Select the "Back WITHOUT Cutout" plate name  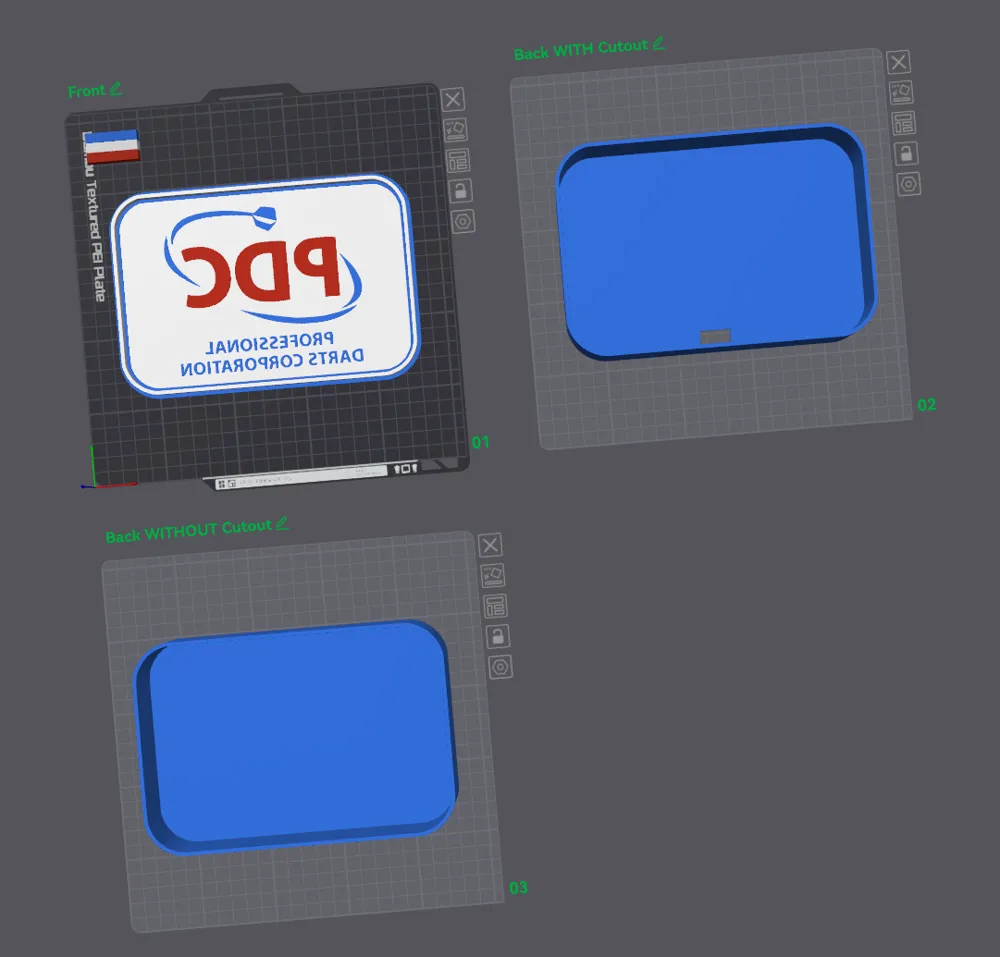tap(189, 531)
